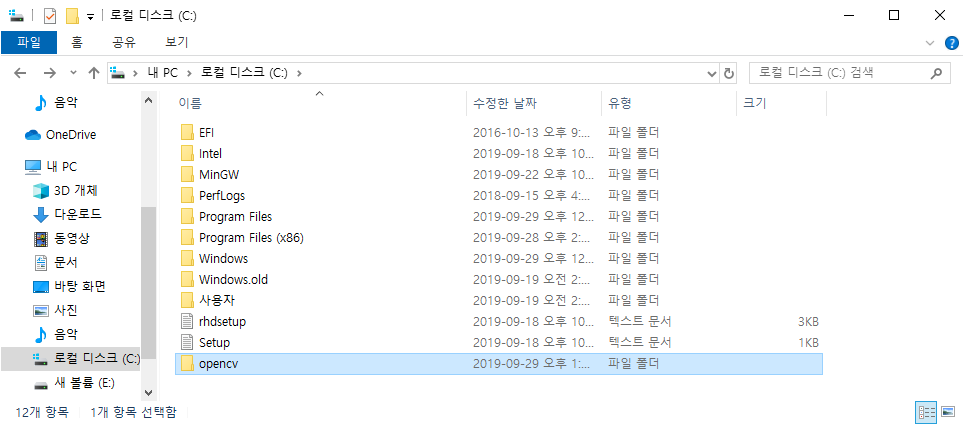Select 로컬 디스크 (C:) in the address breadcrumb

[x=244, y=73]
